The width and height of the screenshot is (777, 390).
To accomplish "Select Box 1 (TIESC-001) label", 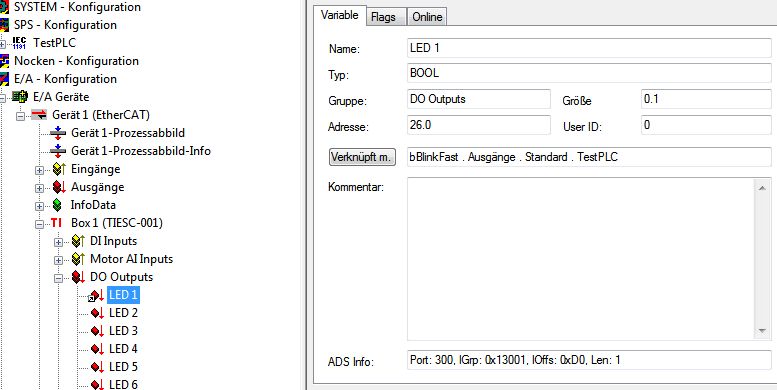I will tap(117, 223).
